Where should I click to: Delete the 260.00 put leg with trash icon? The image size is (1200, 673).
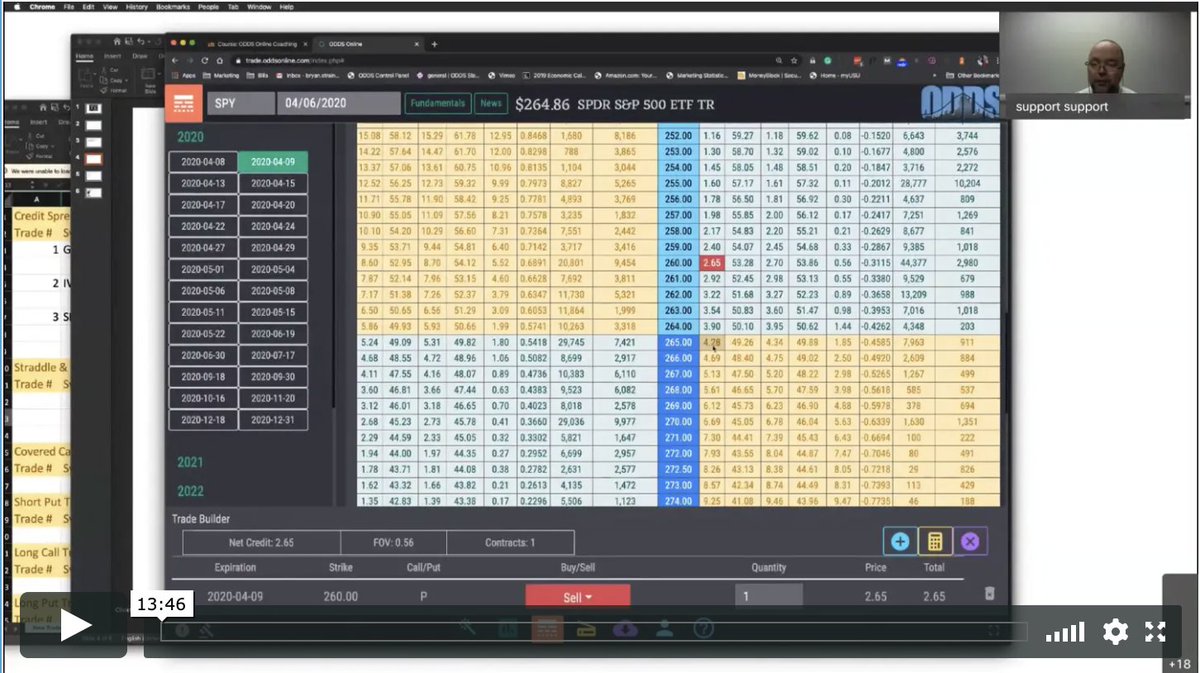(989, 594)
